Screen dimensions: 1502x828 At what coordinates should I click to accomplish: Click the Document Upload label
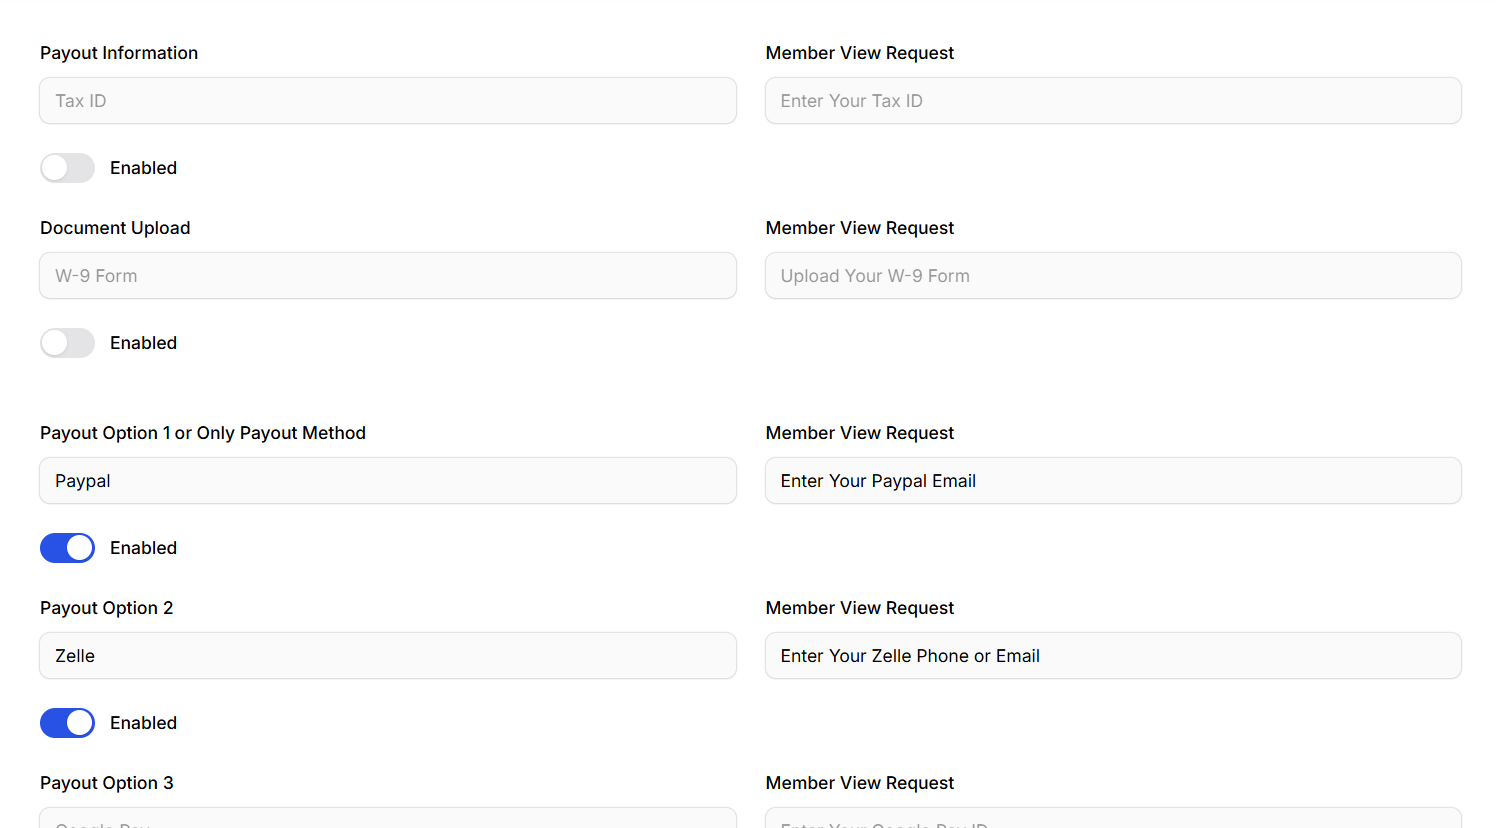[x=115, y=228]
